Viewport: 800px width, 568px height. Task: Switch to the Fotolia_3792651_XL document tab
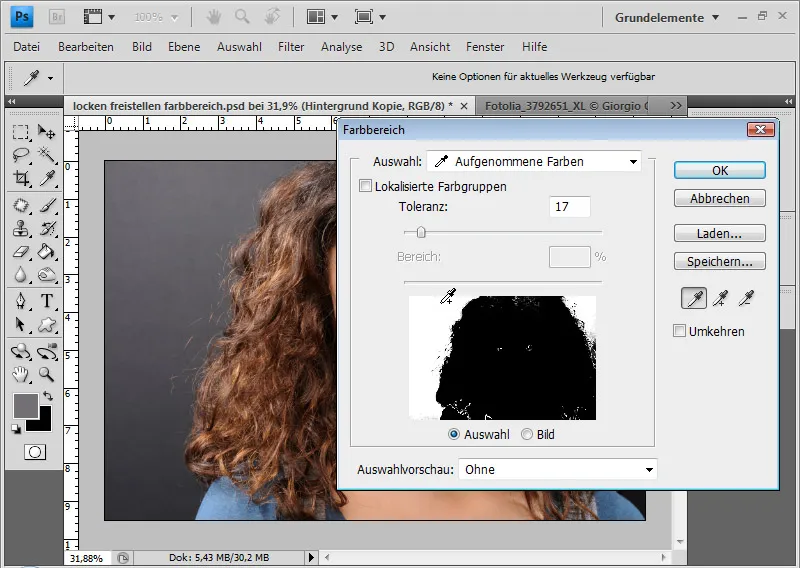566,106
